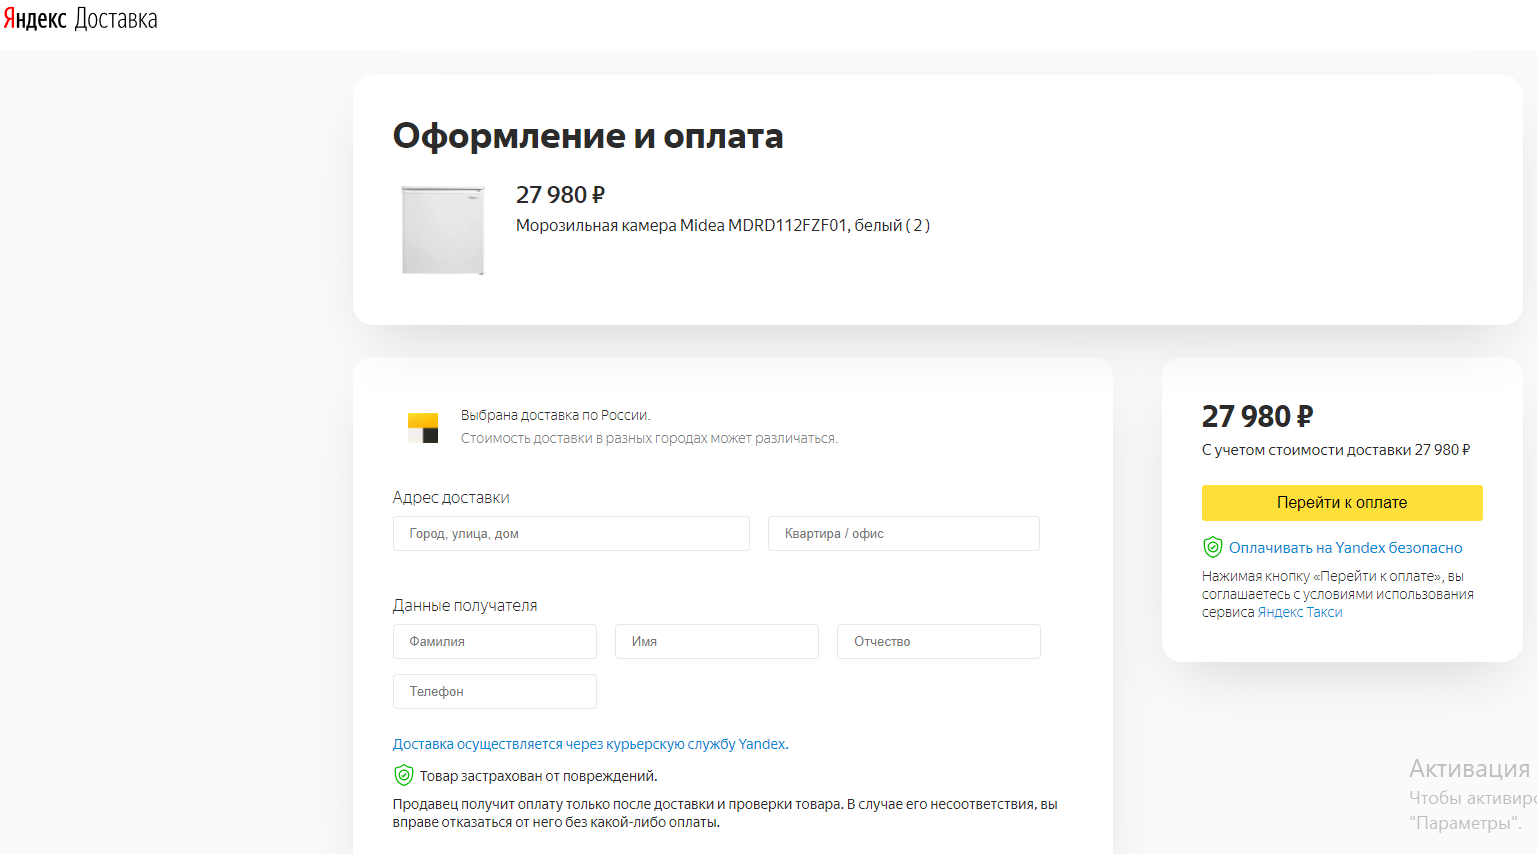Click text 'Товар застрахован от повреждений.'
Image resolution: width=1537 pixels, height=854 pixels.
(x=539, y=776)
